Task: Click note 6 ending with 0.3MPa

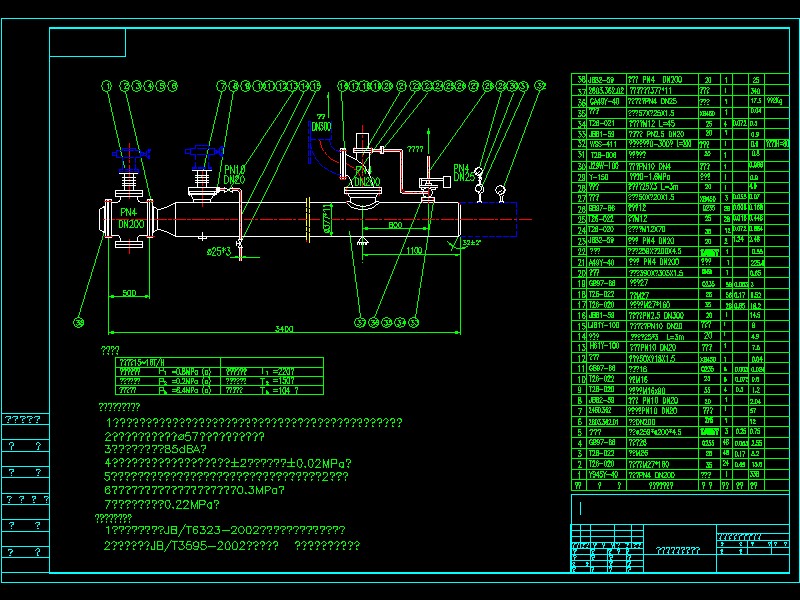Action: pos(194,490)
